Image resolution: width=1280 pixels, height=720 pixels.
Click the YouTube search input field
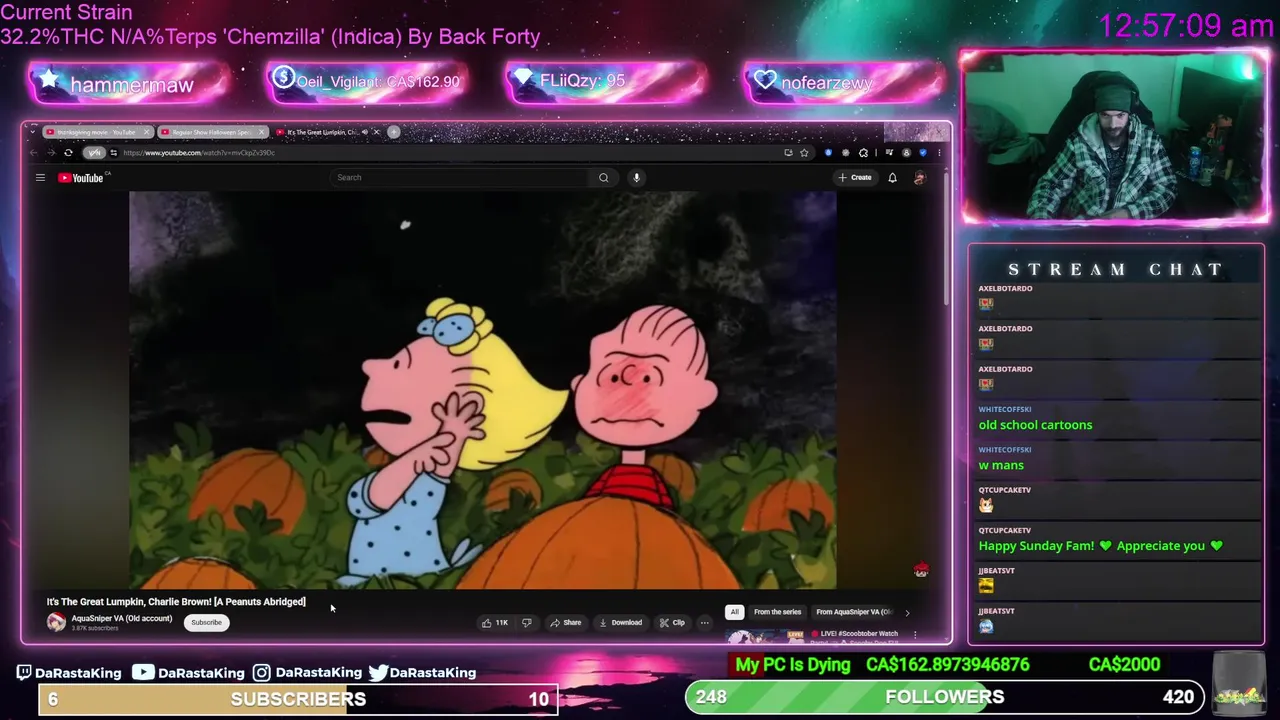click(x=460, y=178)
